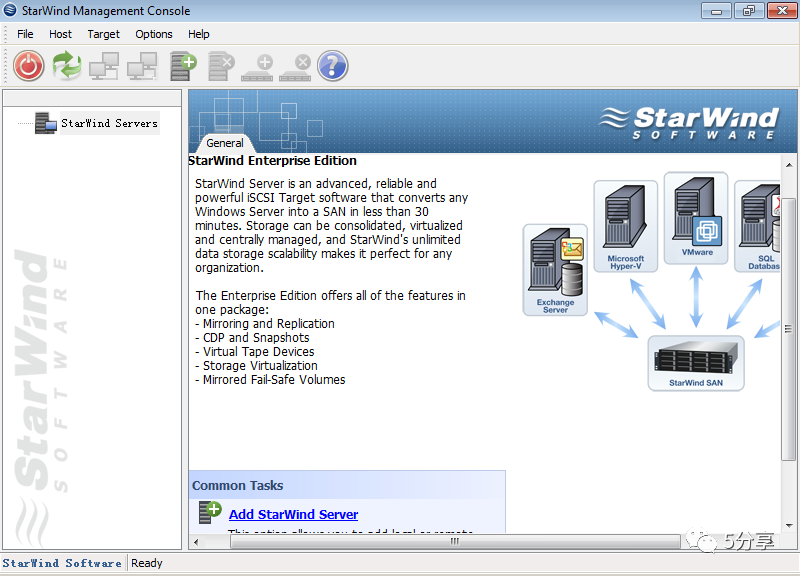800x576 pixels.
Task: Open the Target menu
Action: (104, 34)
